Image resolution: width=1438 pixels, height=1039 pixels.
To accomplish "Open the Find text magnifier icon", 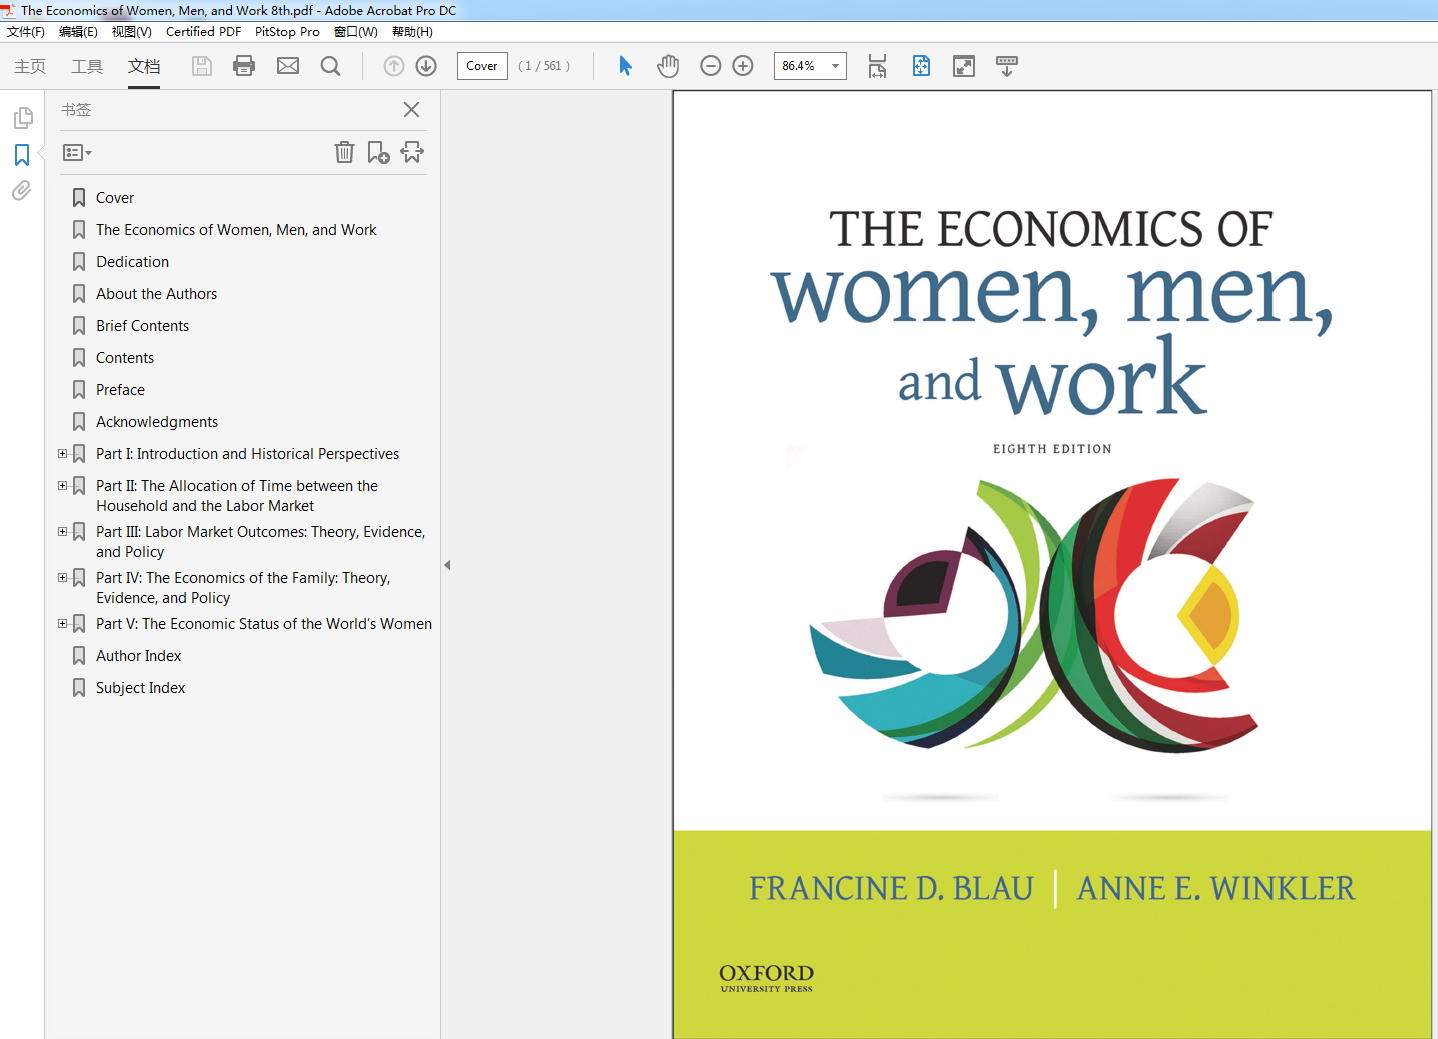I will point(330,66).
